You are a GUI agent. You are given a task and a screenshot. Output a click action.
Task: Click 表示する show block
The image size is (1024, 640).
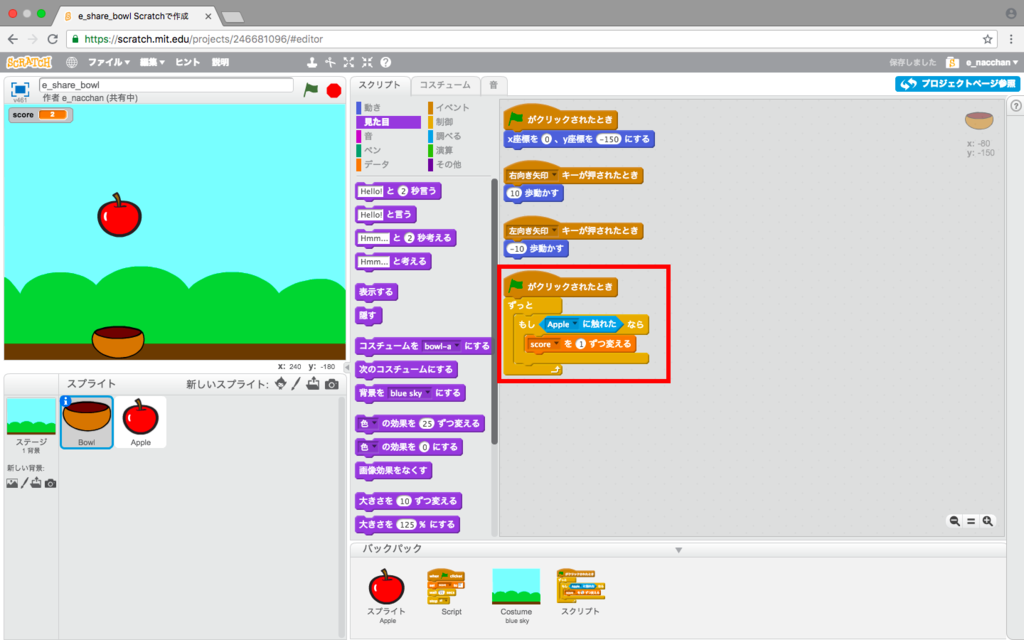[376, 292]
